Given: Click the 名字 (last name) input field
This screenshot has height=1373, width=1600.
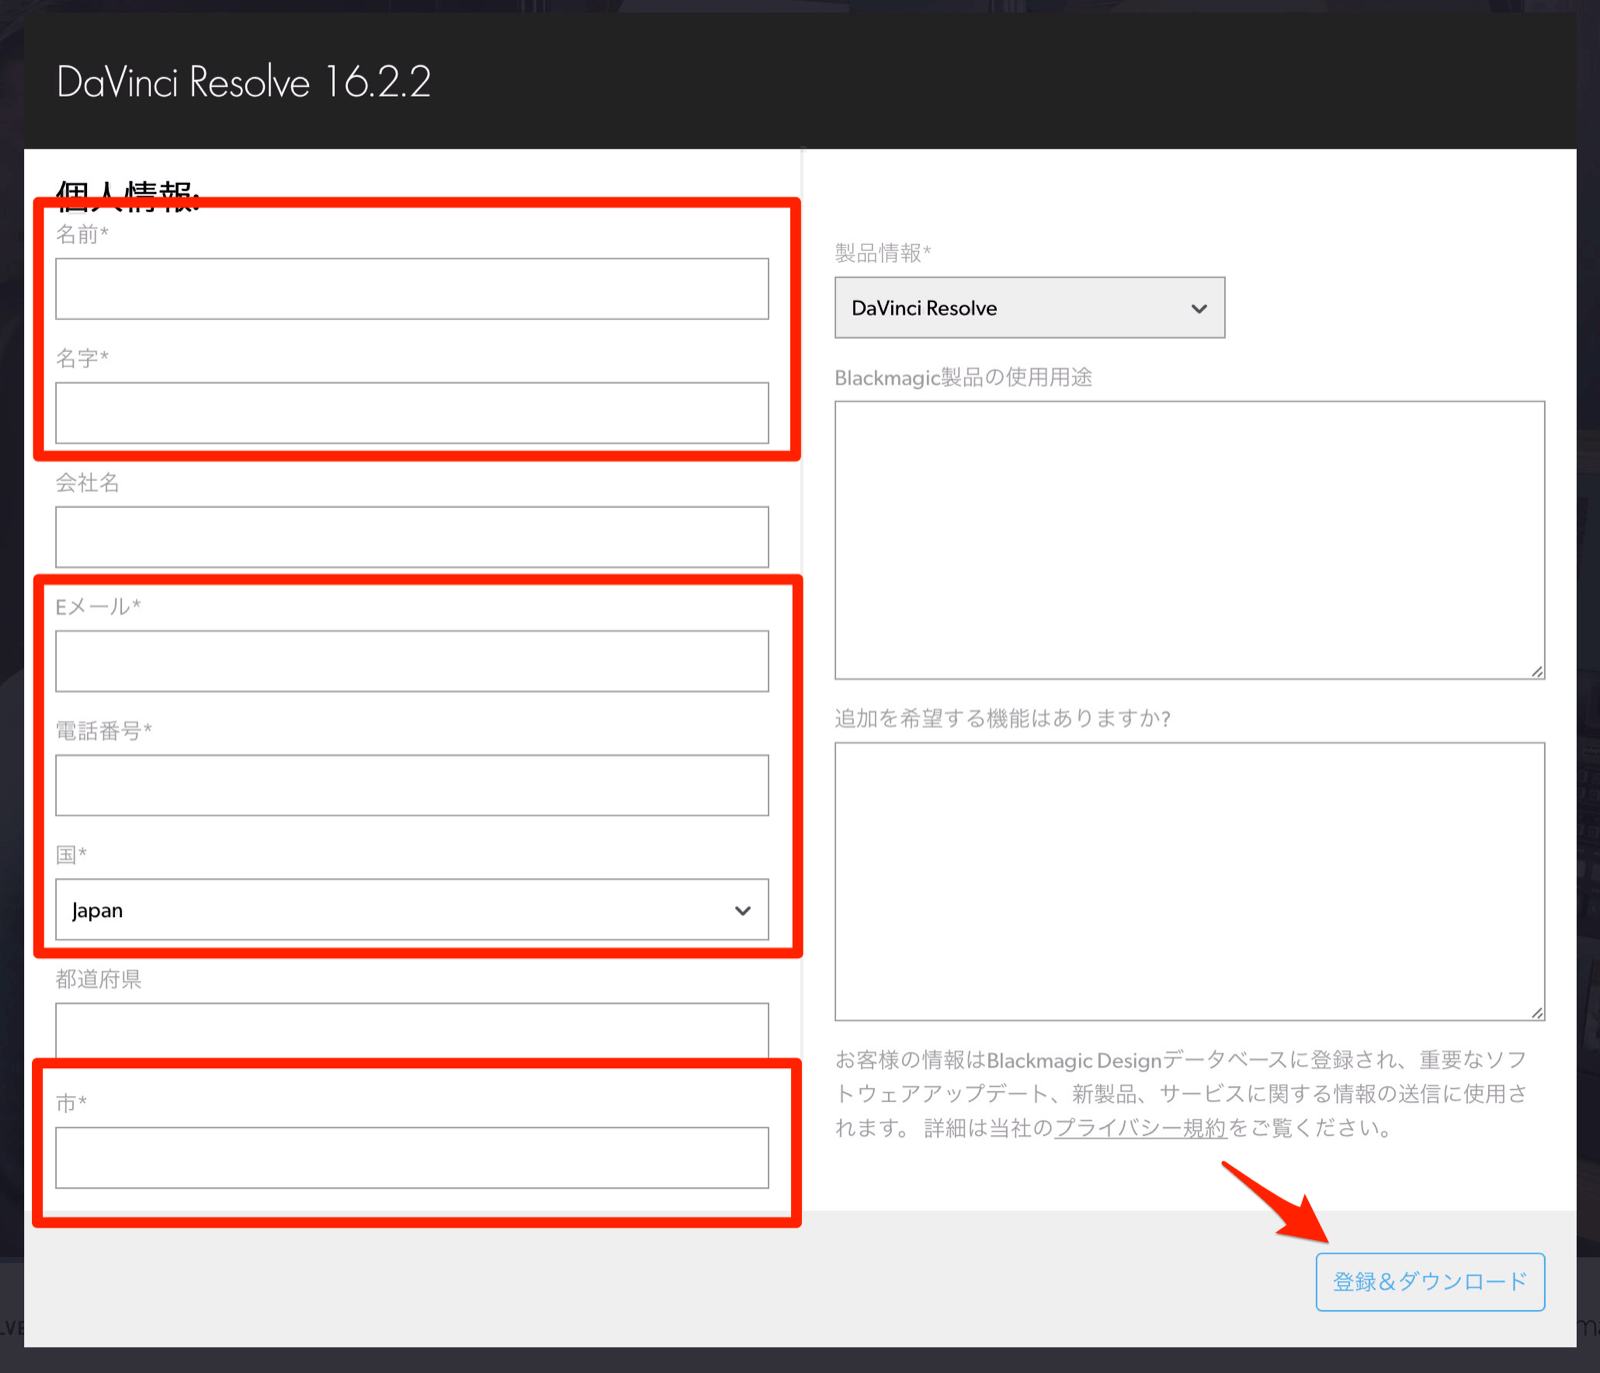Looking at the screenshot, I should (x=412, y=413).
